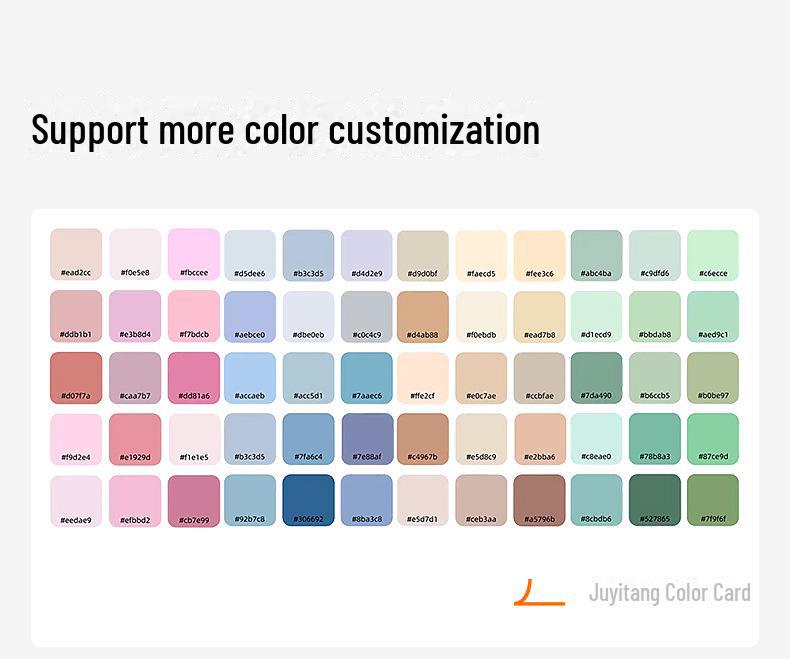Select the #306692 dark blue swatch
790x659 pixels.
point(308,500)
